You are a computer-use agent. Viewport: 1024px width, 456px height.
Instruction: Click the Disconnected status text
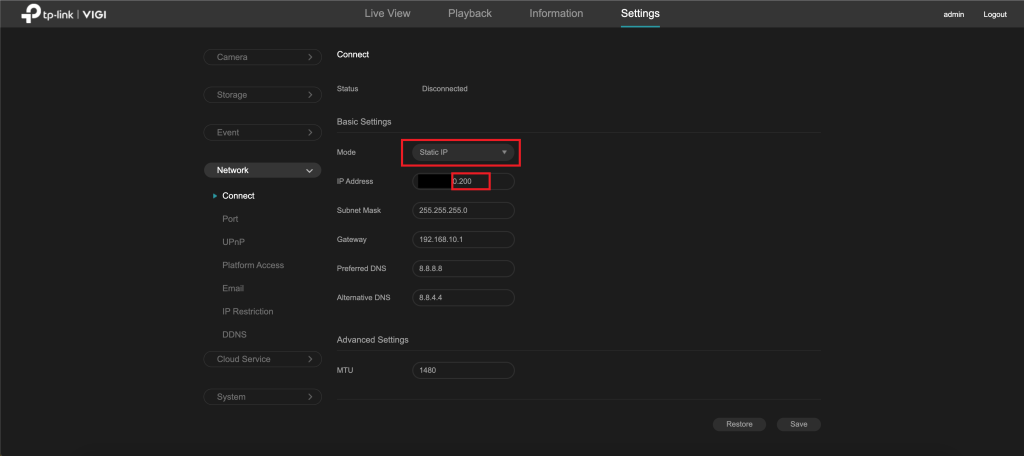(445, 89)
